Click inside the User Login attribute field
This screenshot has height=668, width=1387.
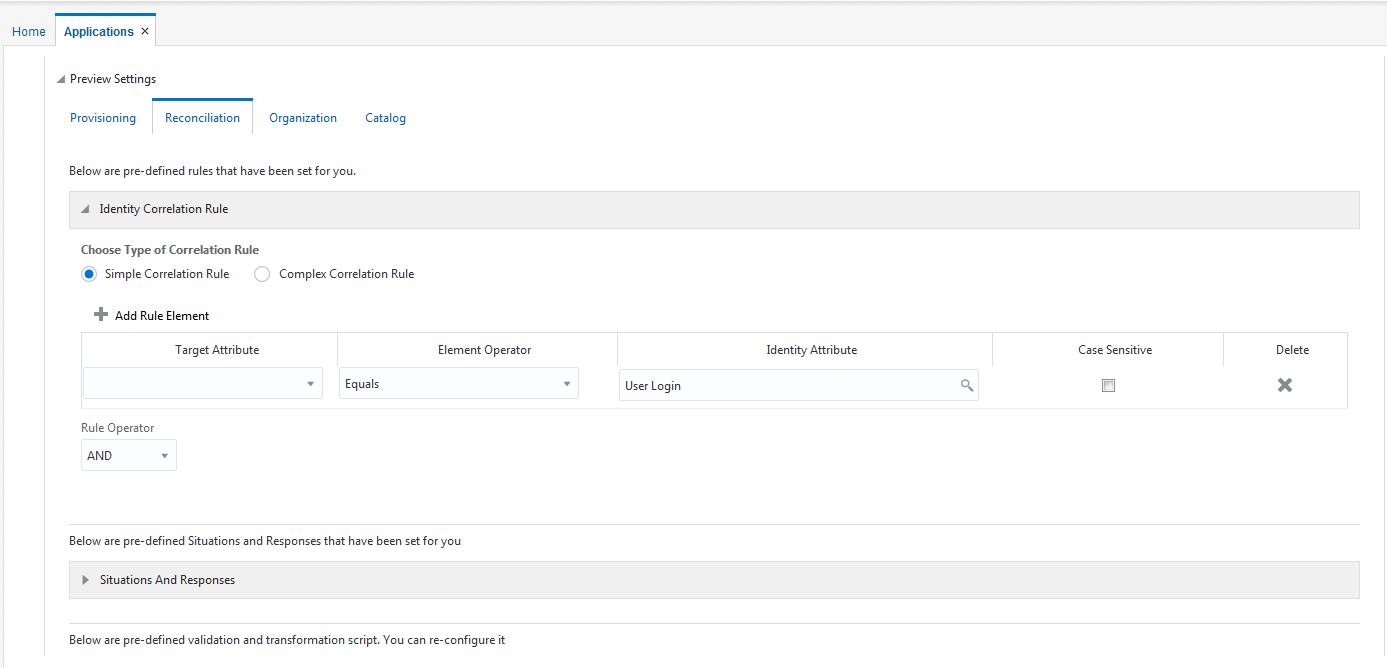(780, 385)
